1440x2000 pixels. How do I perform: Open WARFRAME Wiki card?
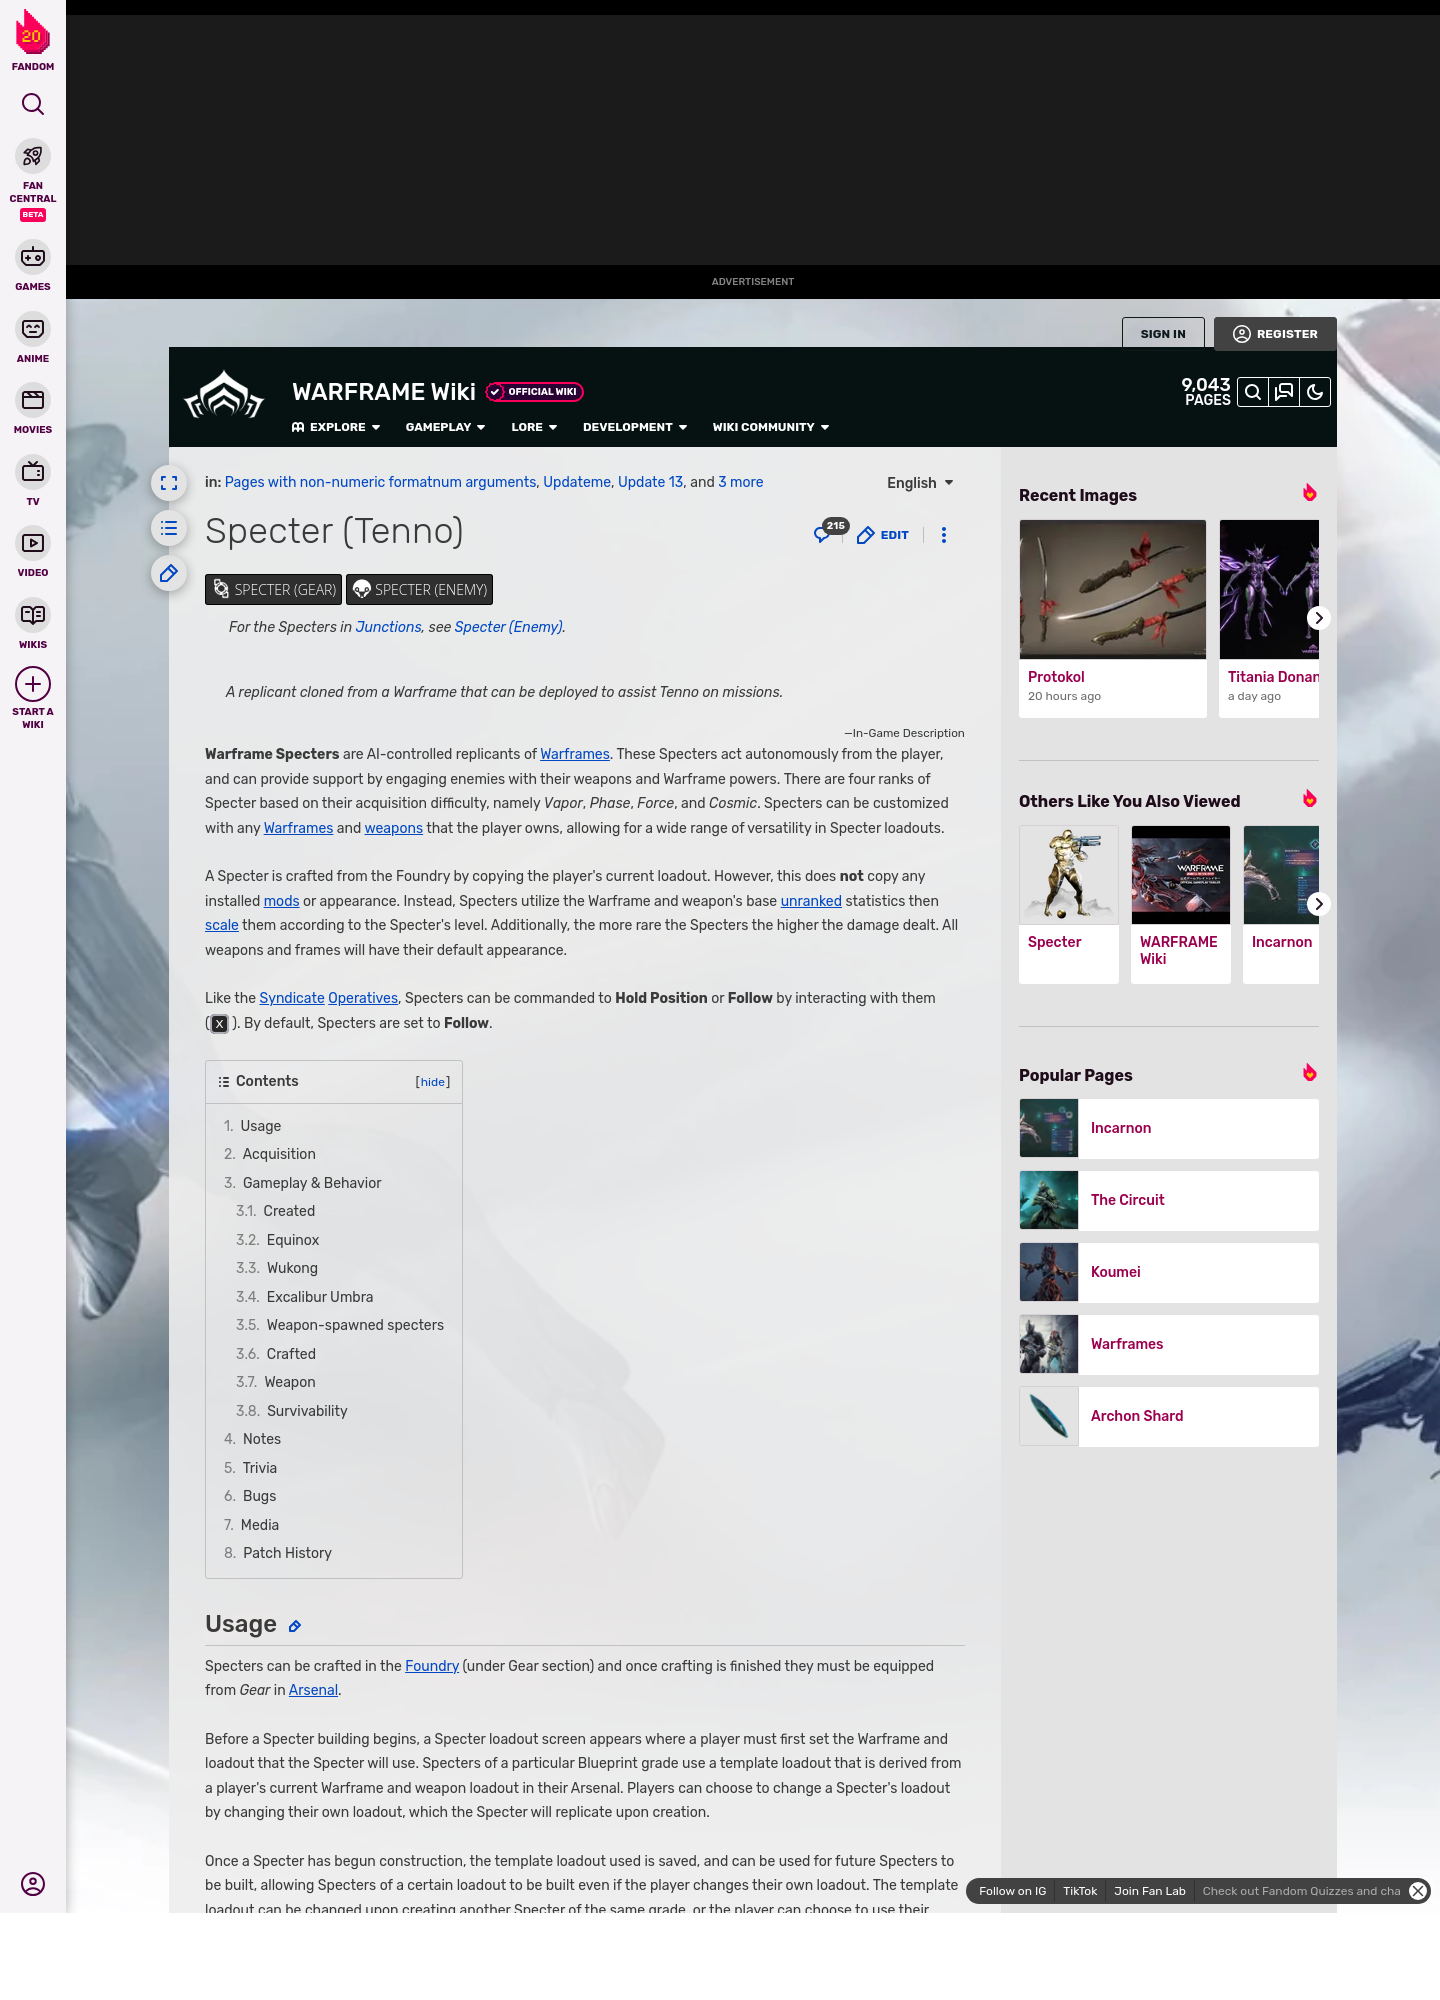[x=1181, y=905]
